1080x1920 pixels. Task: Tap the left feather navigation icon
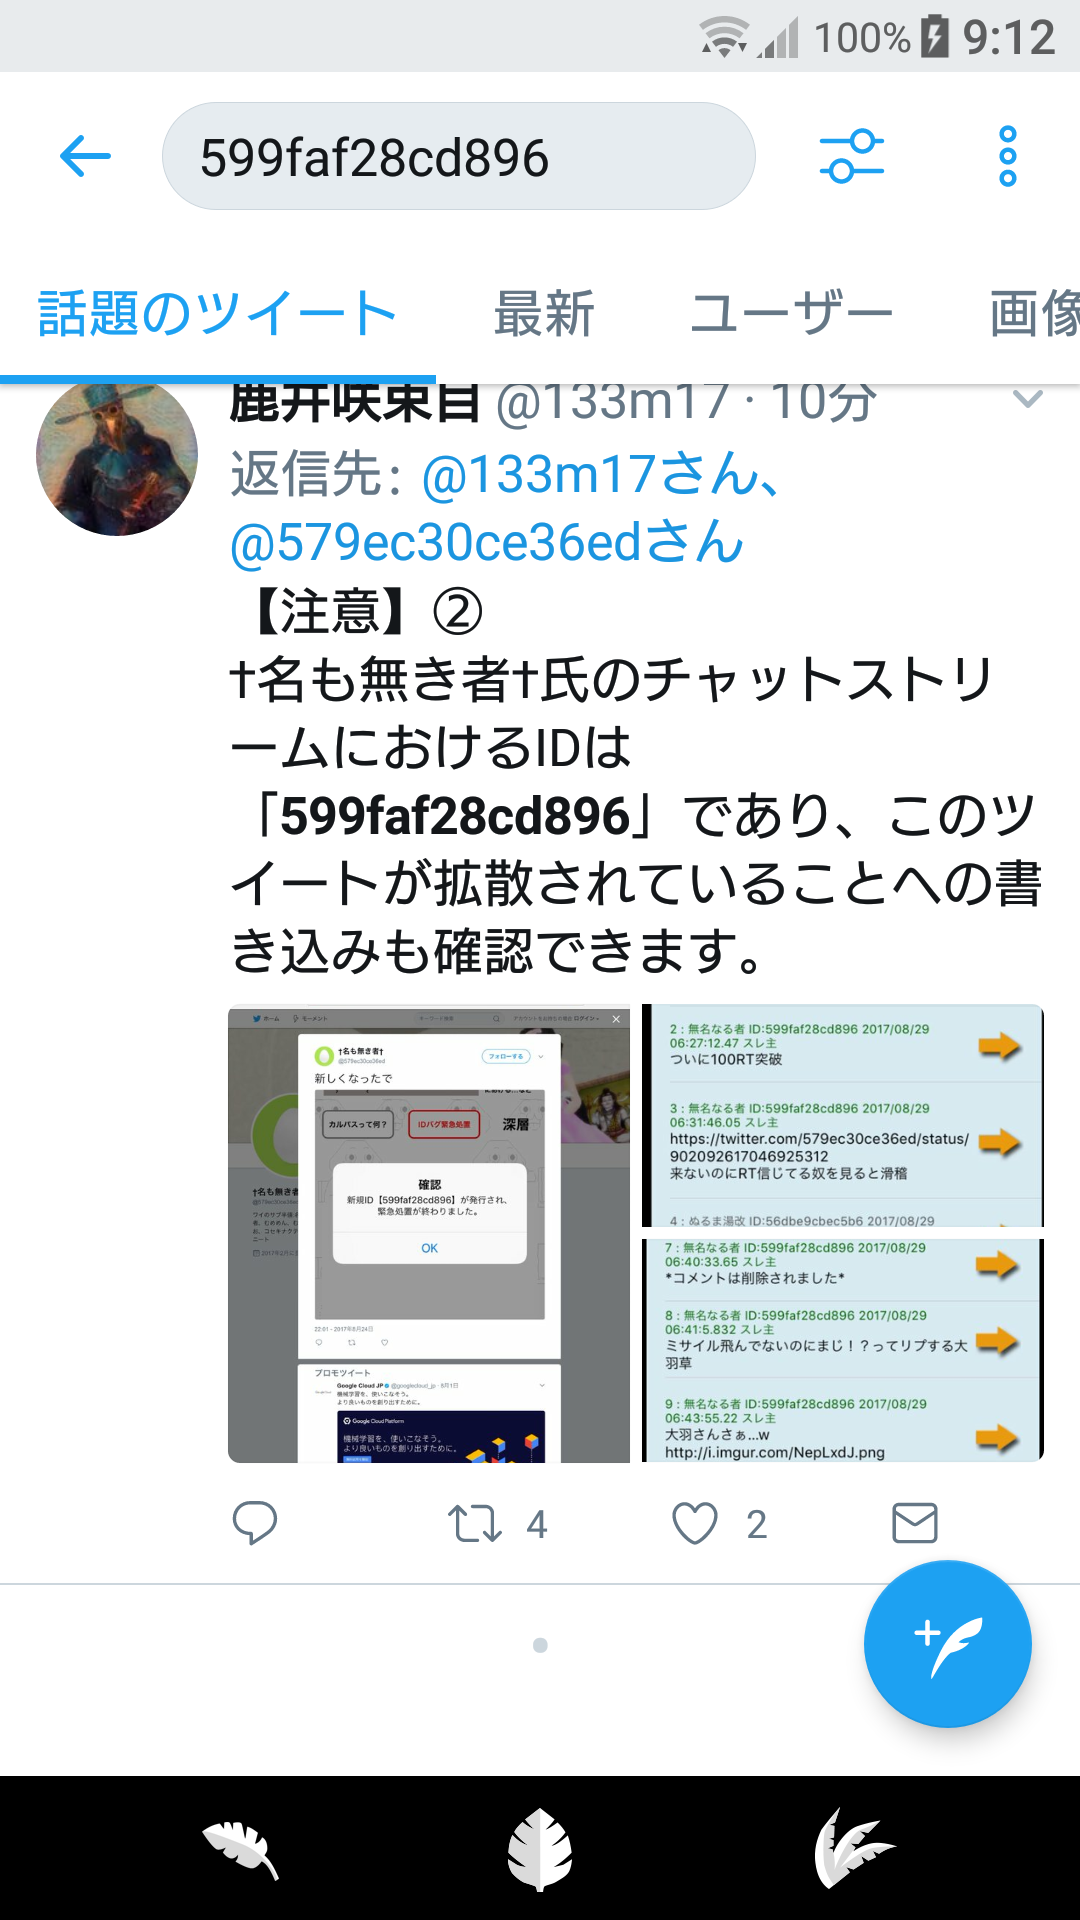tap(240, 1848)
